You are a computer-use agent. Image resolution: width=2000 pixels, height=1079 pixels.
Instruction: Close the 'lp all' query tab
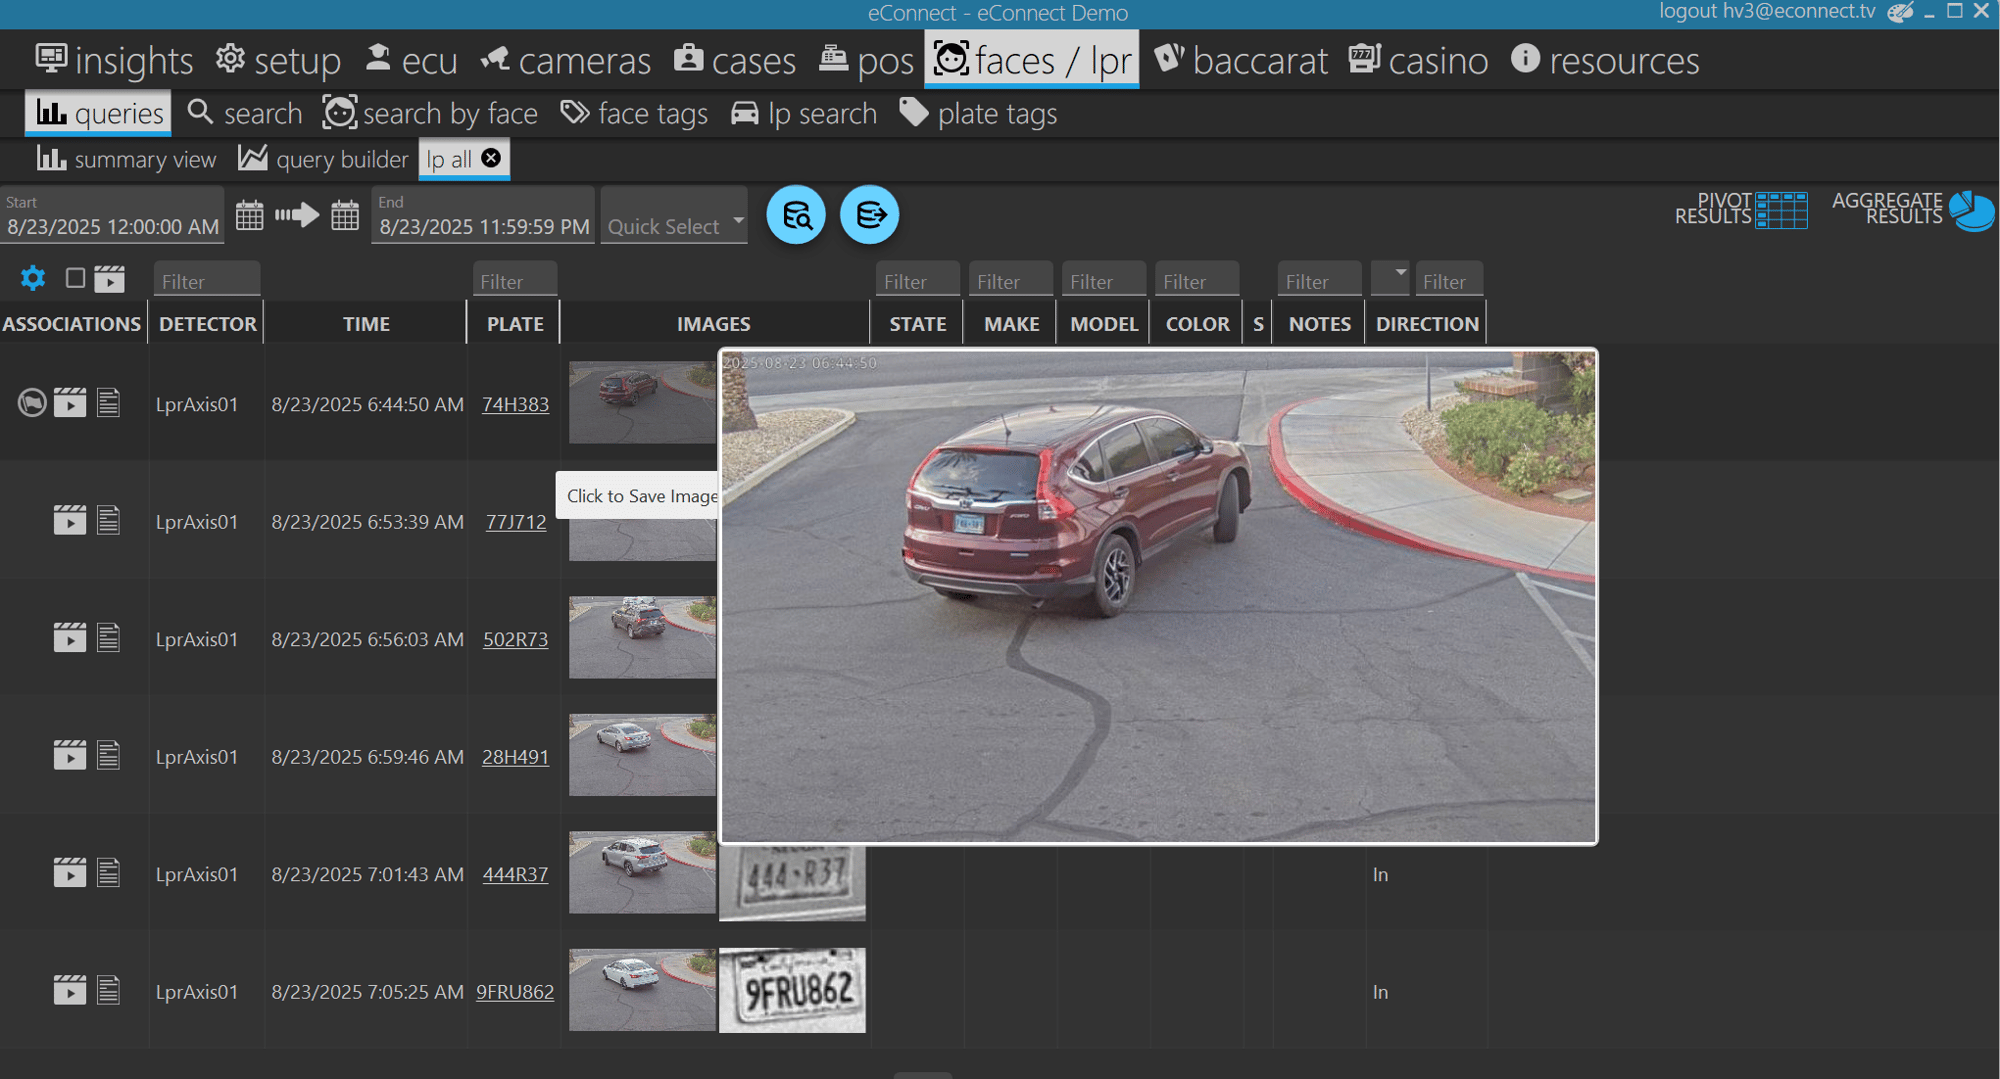(x=491, y=158)
